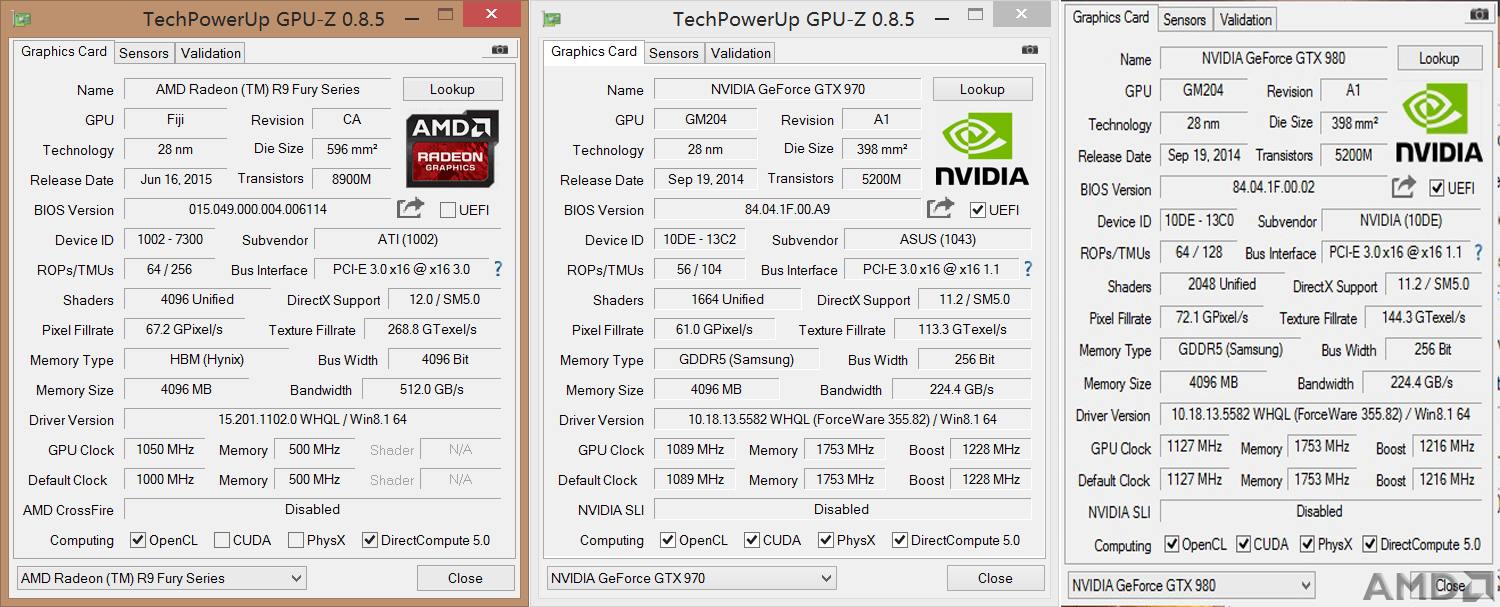Select Graphics Card tab in GTX 980 window

click(x=1111, y=17)
